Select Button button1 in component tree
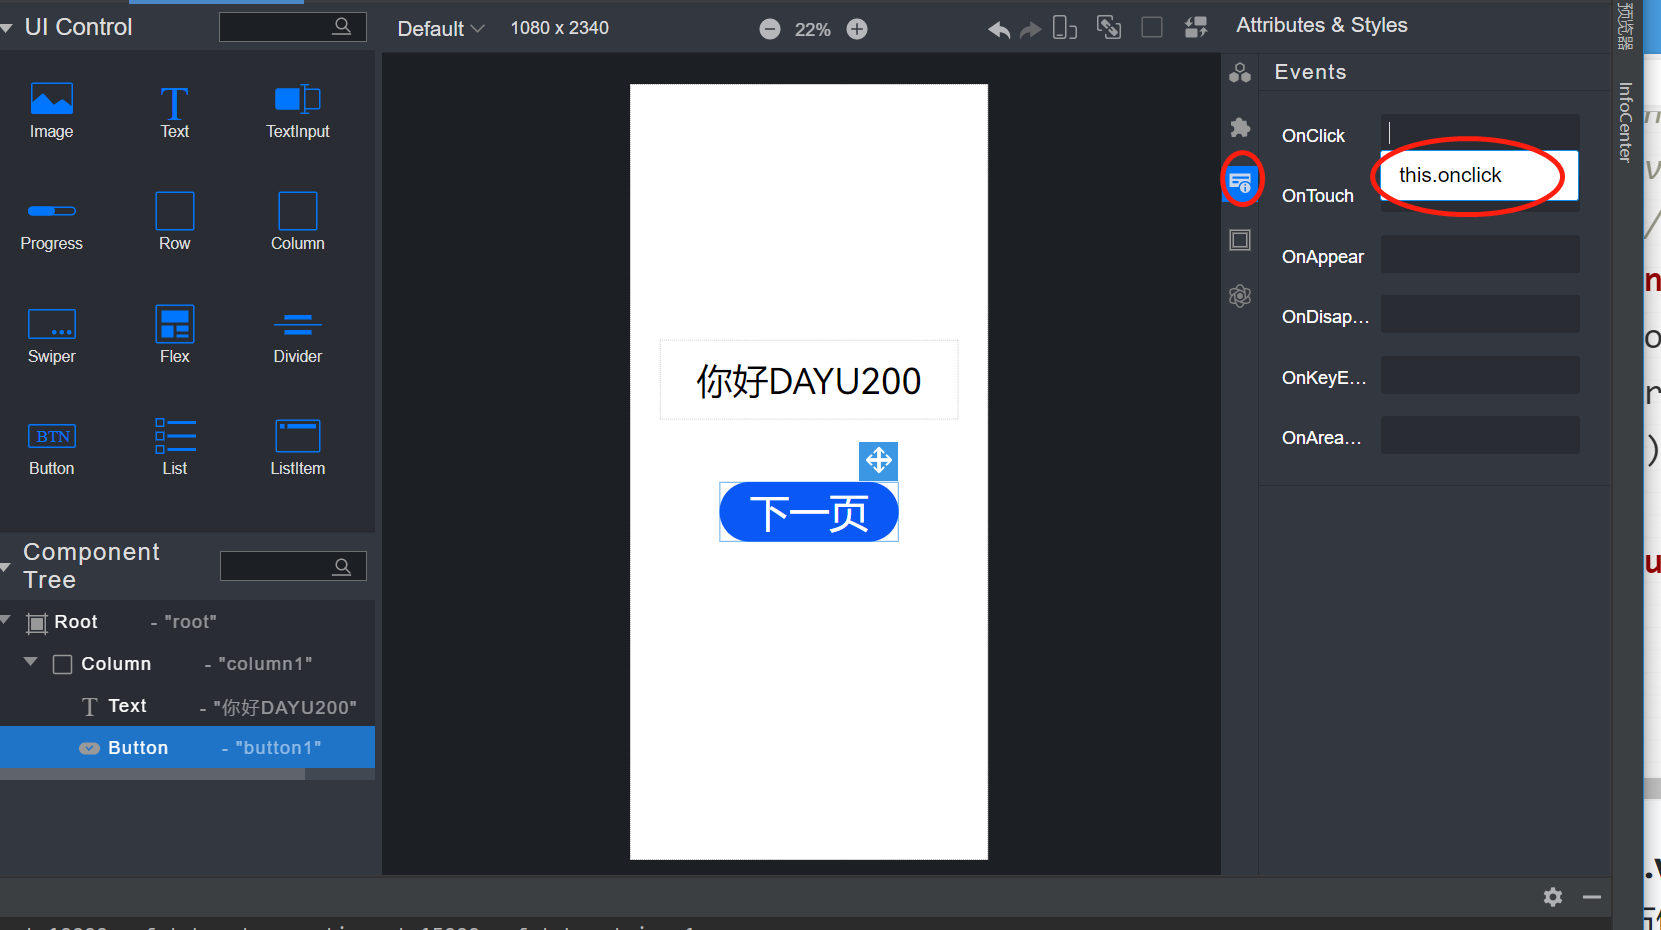 [x=187, y=747]
